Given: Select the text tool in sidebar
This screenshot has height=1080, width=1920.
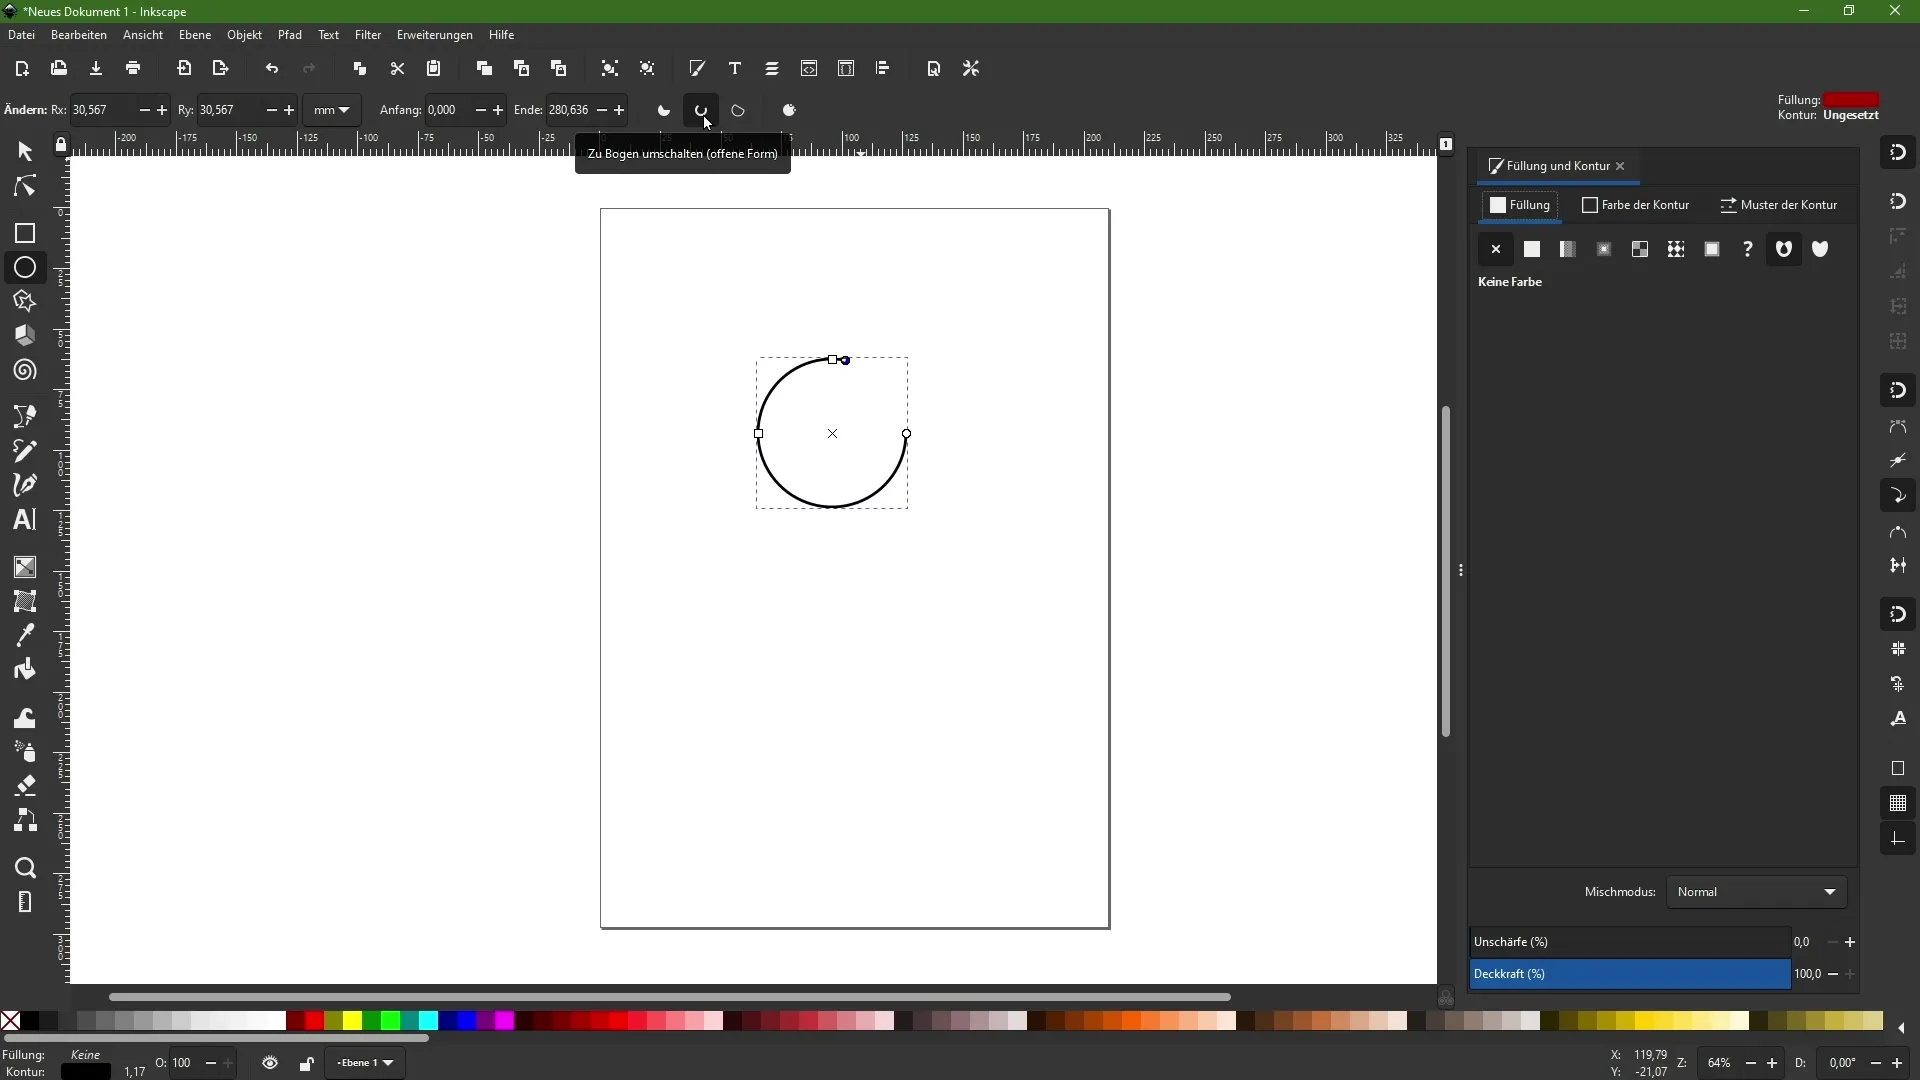Looking at the screenshot, I should [24, 521].
